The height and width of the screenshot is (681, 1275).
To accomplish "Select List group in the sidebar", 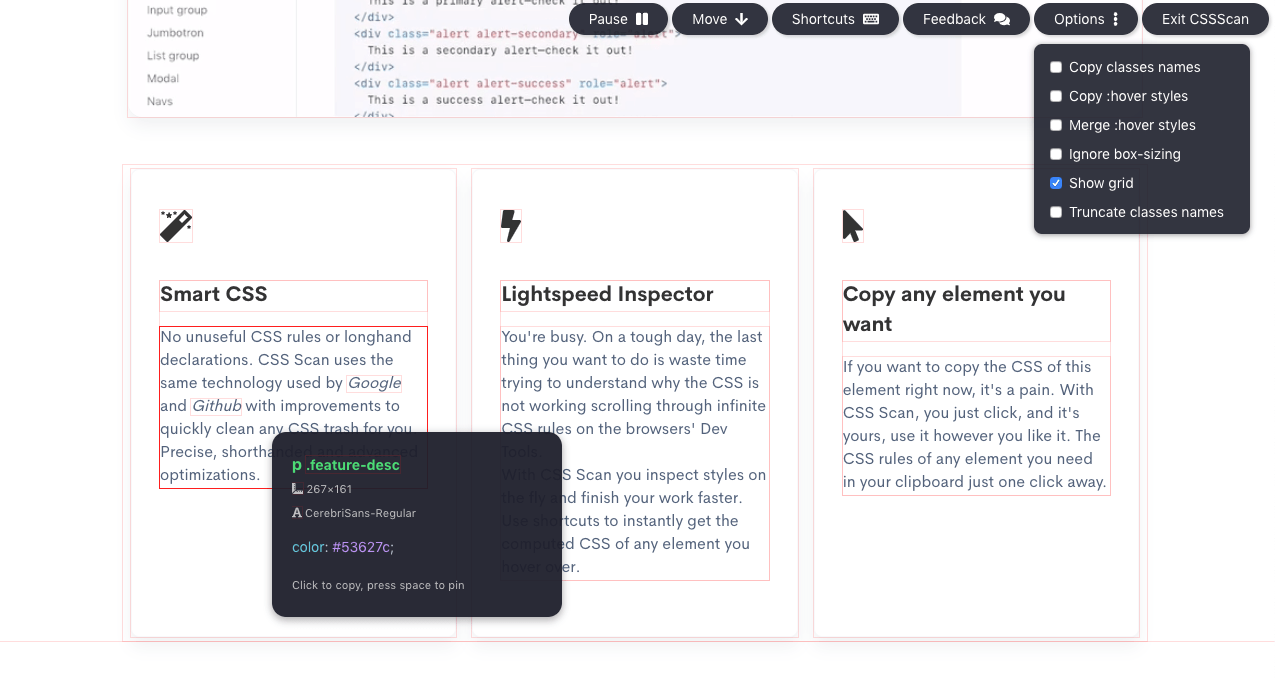I will point(173,56).
